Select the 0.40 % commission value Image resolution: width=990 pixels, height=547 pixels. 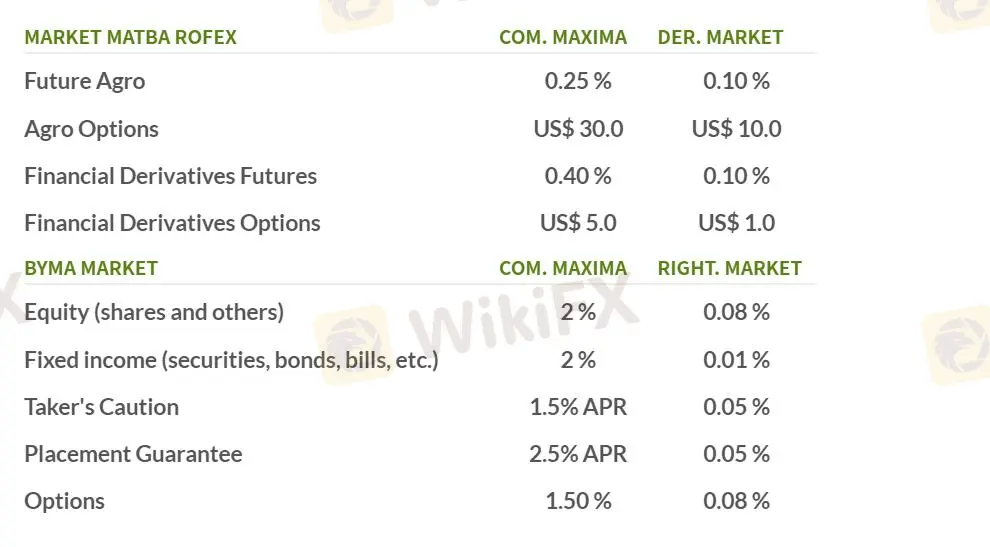(578, 176)
